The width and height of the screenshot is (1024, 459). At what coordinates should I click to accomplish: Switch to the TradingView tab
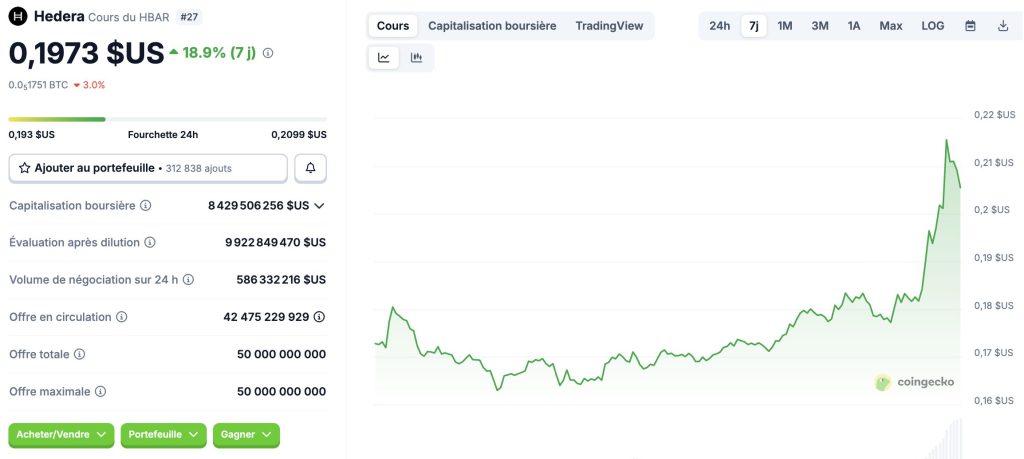click(609, 26)
